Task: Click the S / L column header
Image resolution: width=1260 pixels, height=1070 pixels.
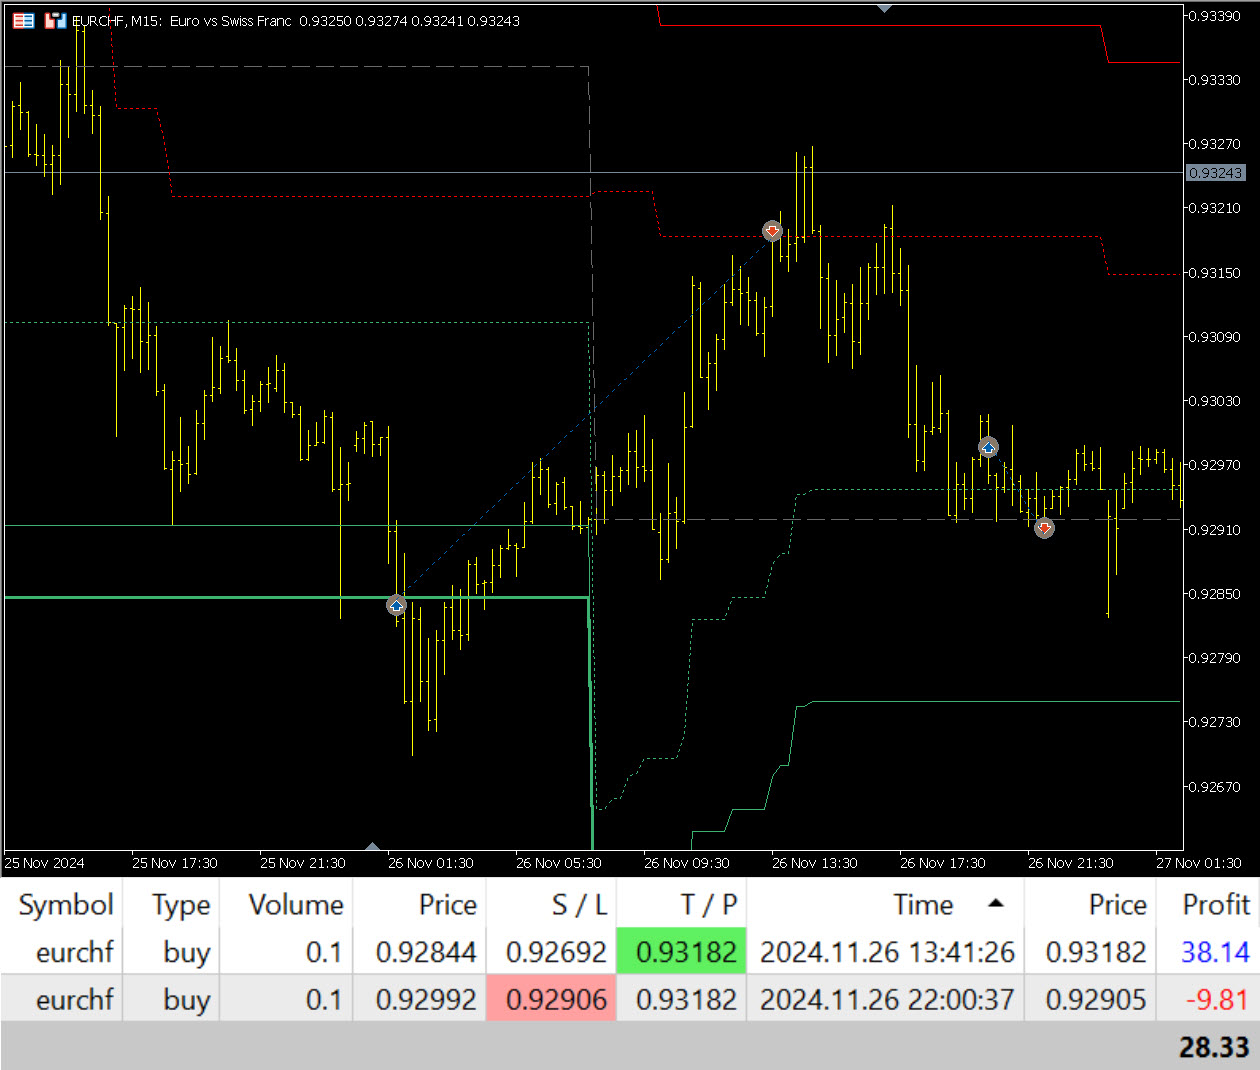Action: click(x=579, y=905)
